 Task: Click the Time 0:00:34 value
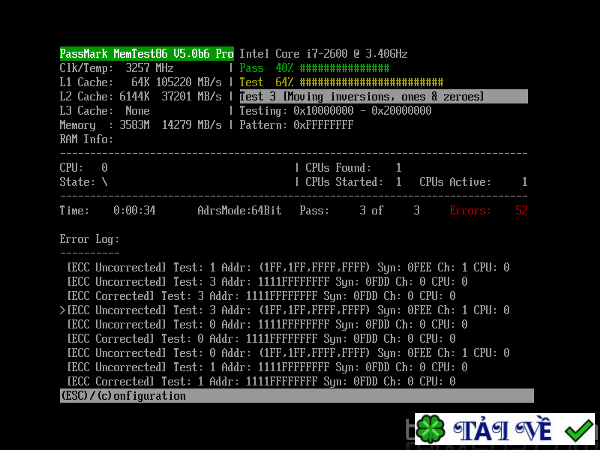[x=134, y=210]
